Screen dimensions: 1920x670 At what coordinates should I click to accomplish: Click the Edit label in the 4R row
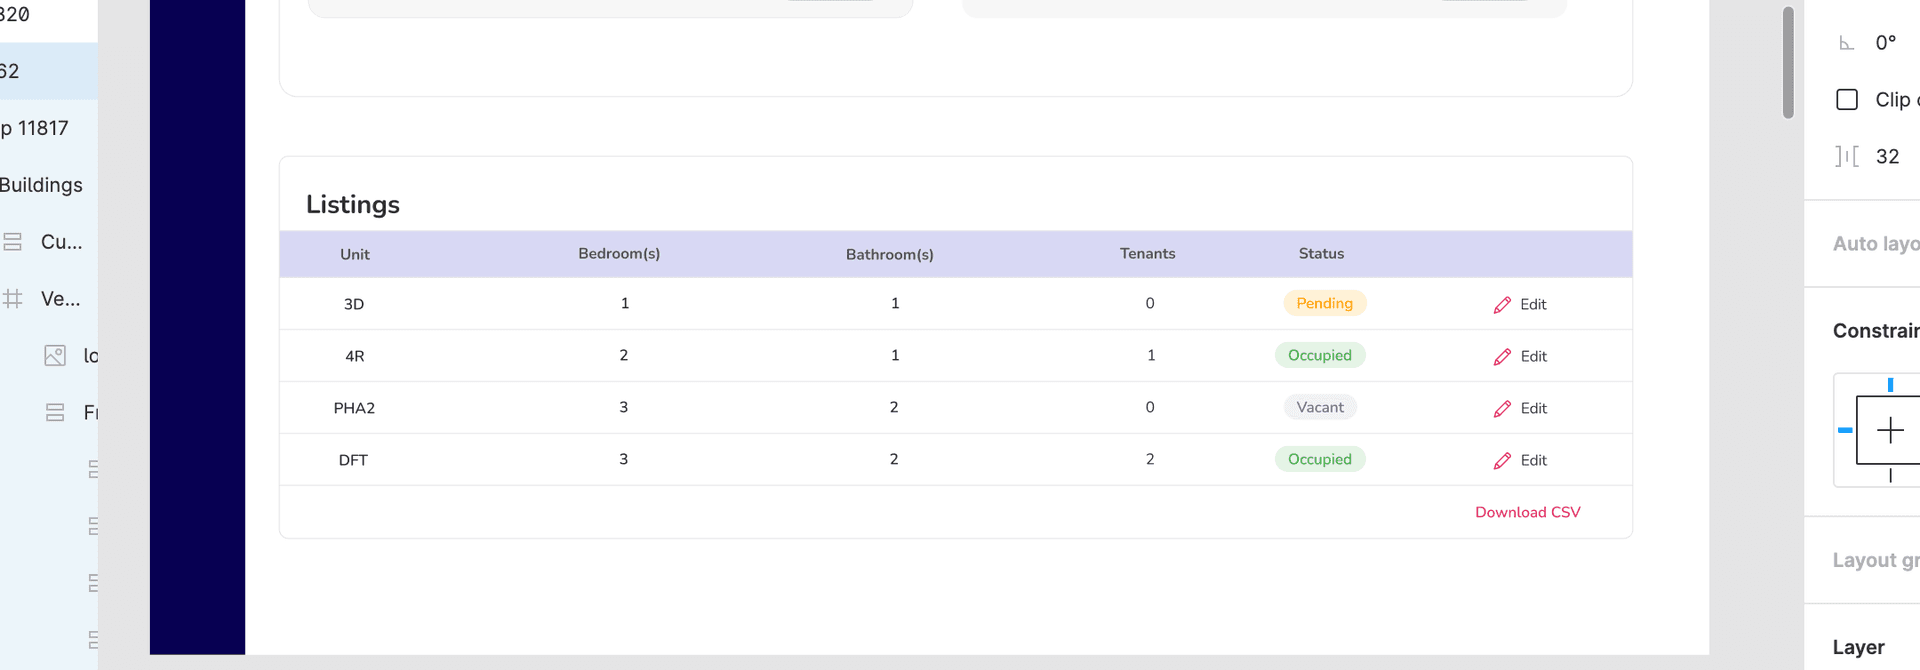tap(1533, 357)
